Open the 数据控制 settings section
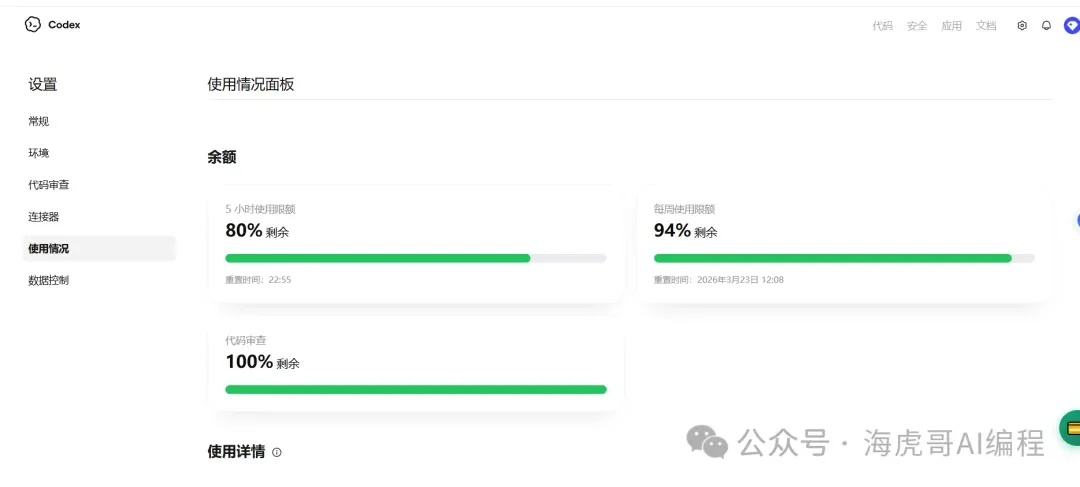This screenshot has width=1080, height=487. [x=49, y=281]
